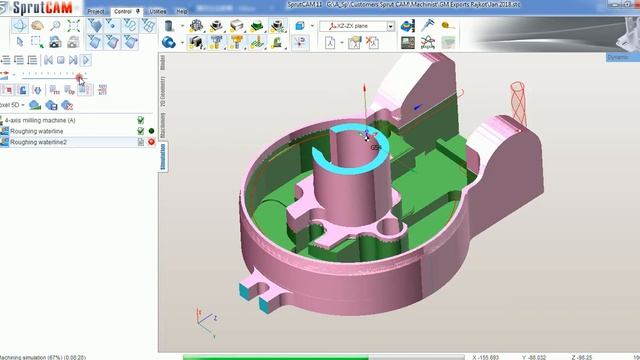The image size is (640, 360).
Task: Click the plugins icon
Action: [427, 42]
